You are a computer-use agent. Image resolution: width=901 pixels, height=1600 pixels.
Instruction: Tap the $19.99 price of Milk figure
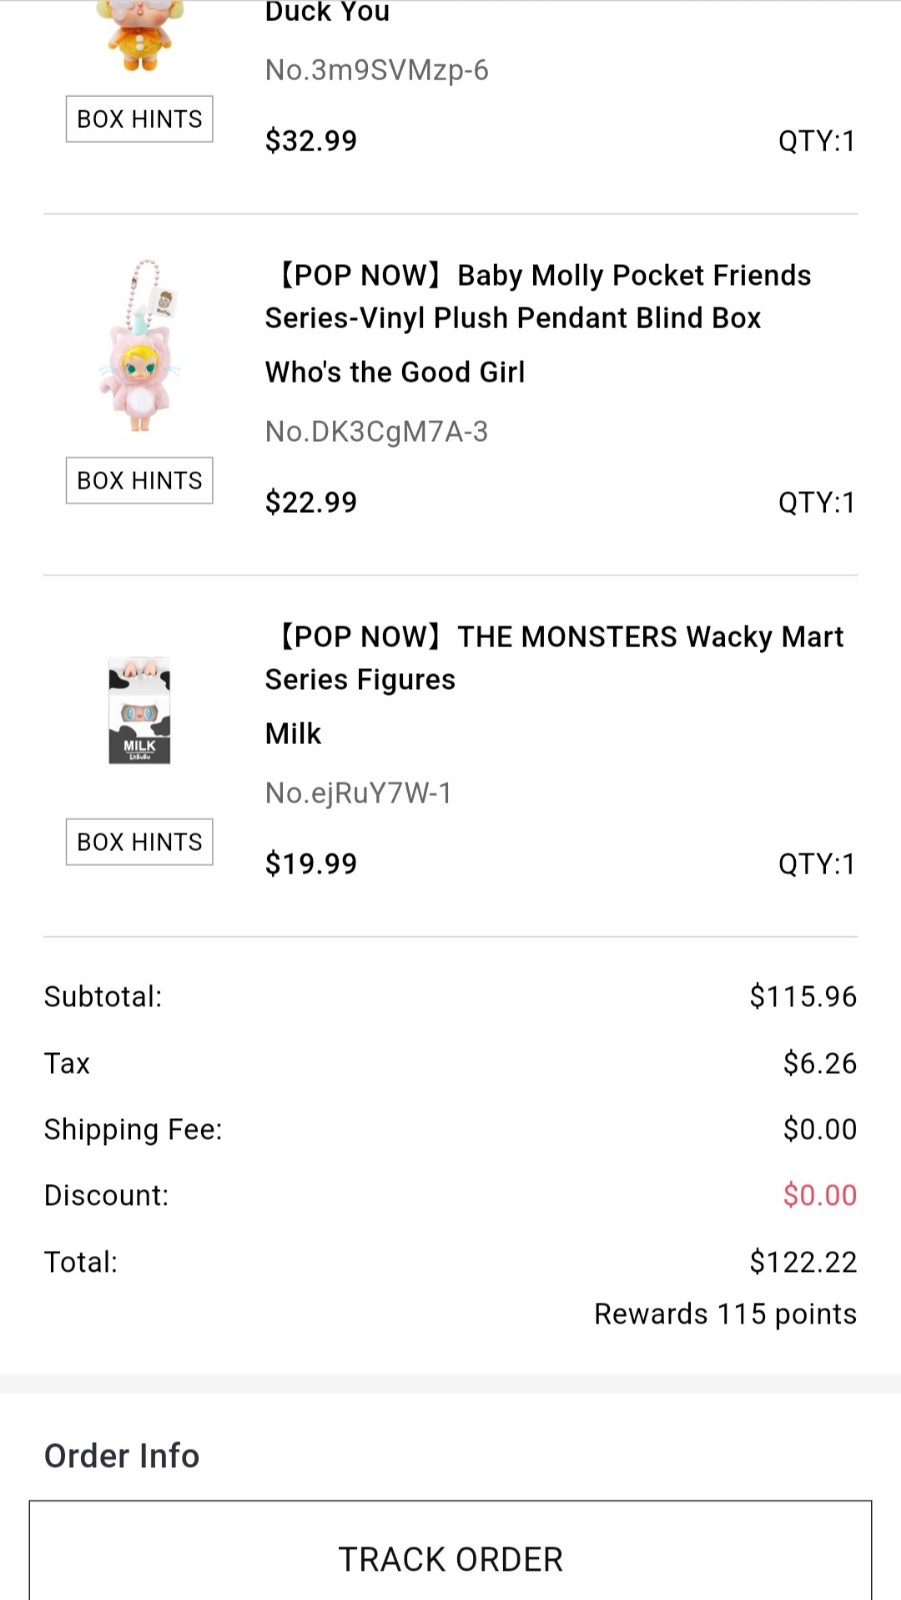pyautogui.click(x=311, y=864)
